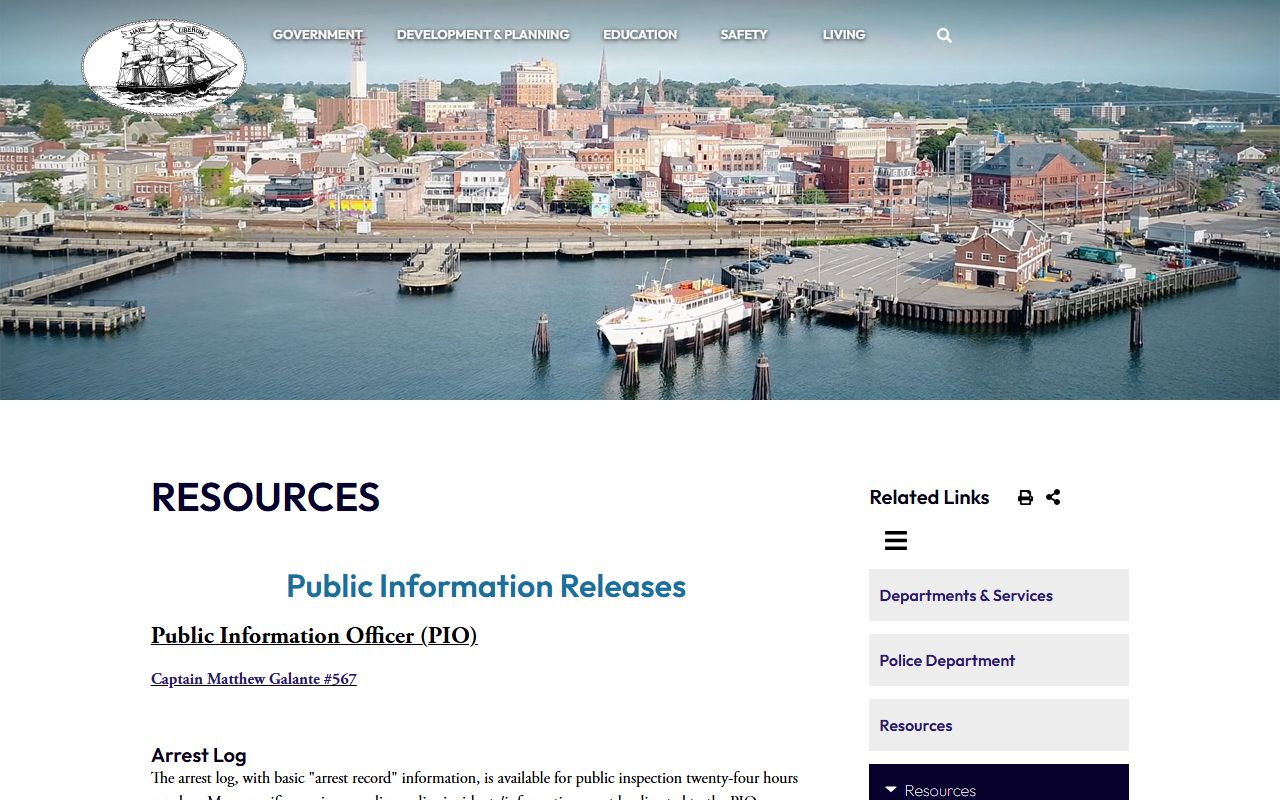Image resolution: width=1280 pixels, height=800 pixels.
Task: Open the Education menu
Action: point(640,34)
